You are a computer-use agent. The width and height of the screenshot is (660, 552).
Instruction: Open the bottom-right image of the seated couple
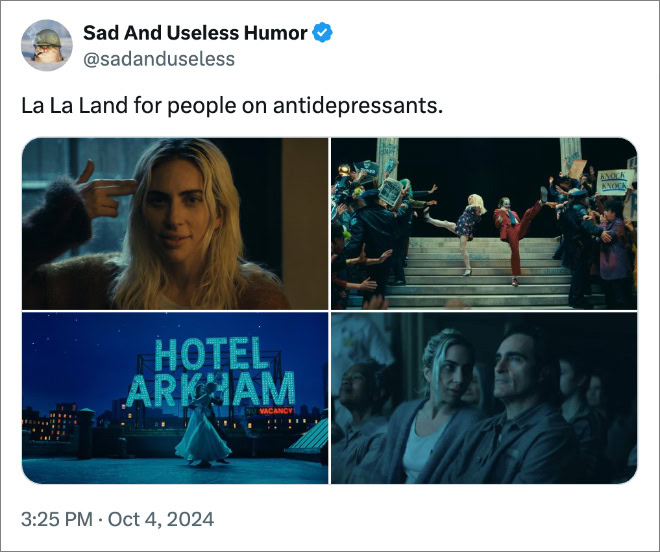(484, 398)
